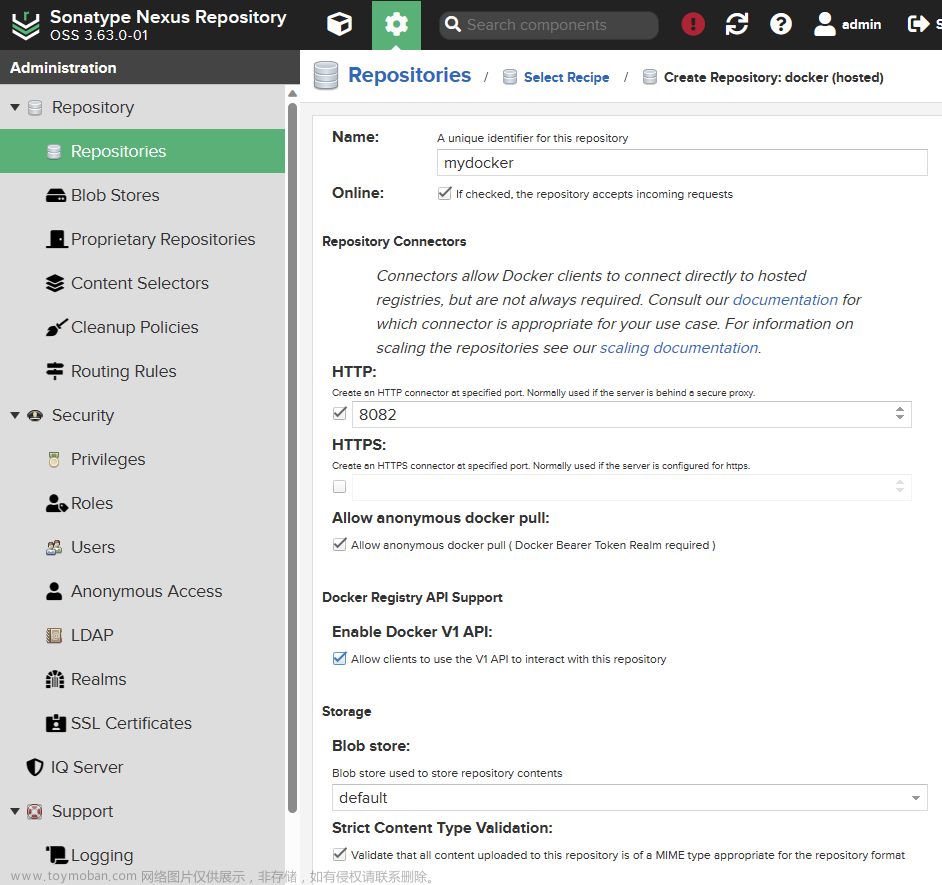Screen dimensions: 942x885
Task: Click the Proprietary Repositories door icon
Action: click(x=56, y=239)
